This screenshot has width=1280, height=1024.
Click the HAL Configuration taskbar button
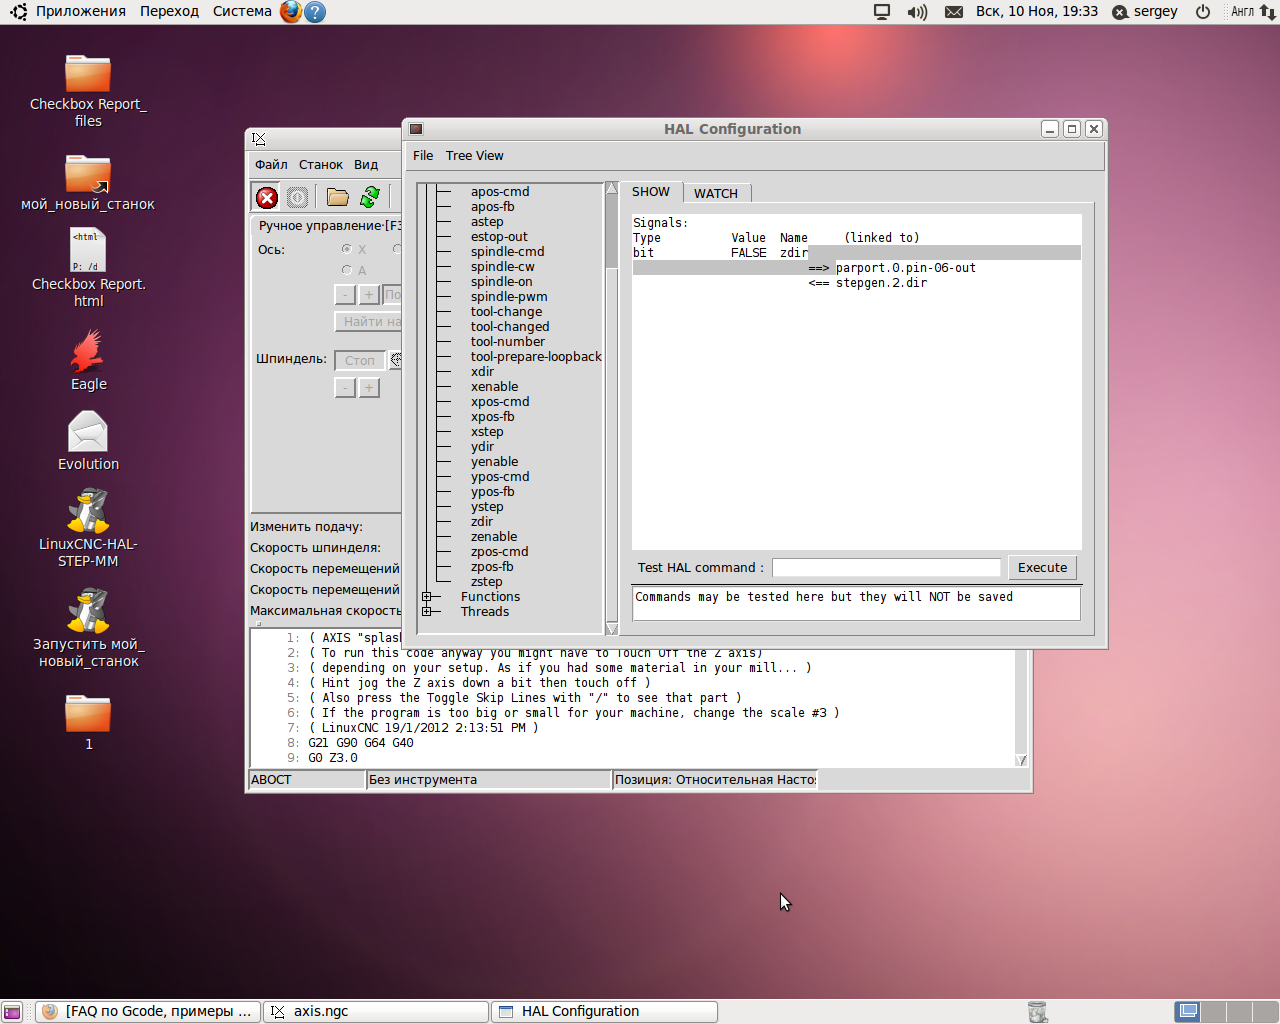click(x=604, y=1012)
